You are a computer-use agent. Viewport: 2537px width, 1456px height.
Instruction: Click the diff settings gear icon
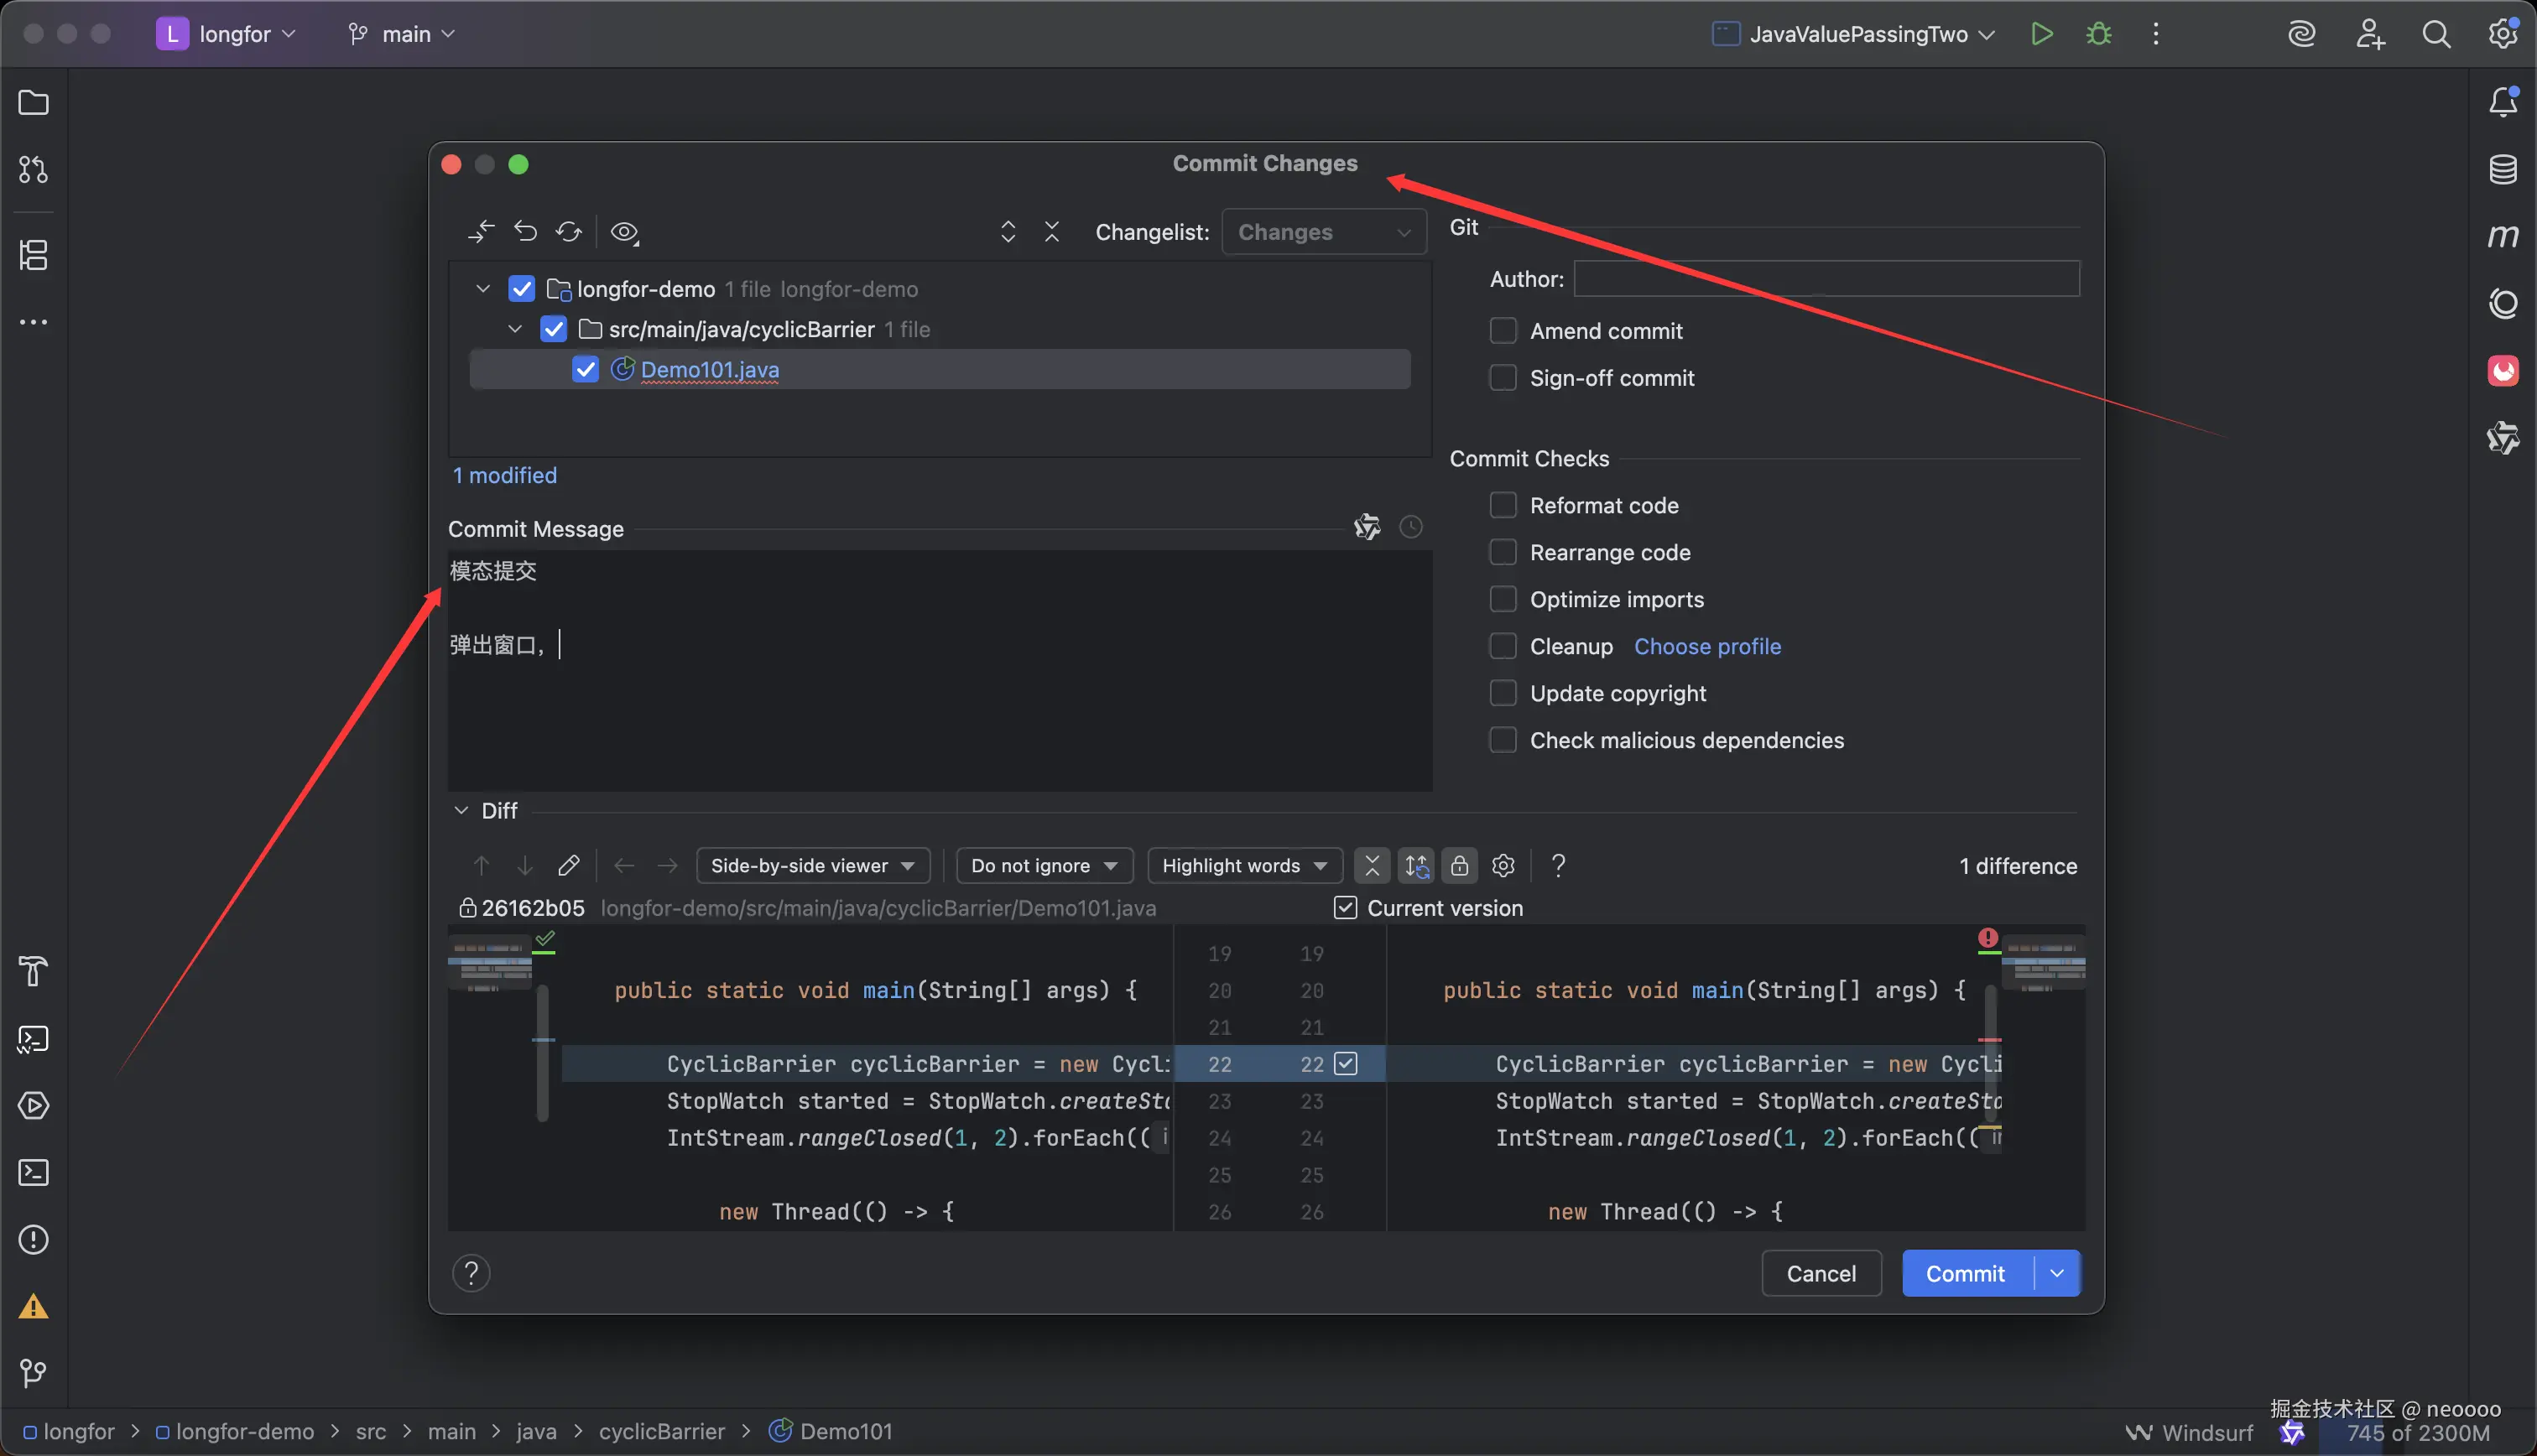tap(1503, 865)
